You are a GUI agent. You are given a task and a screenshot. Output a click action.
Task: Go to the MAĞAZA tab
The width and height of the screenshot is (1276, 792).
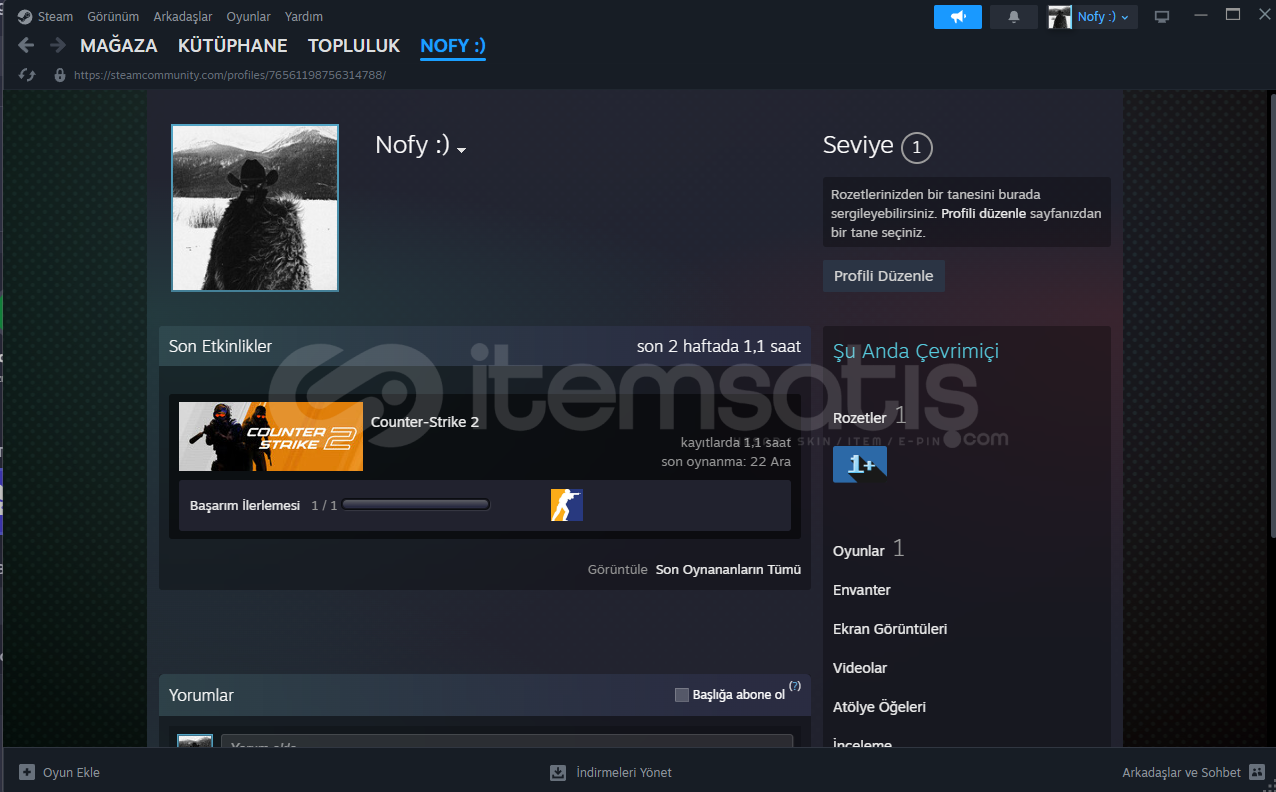119,46
